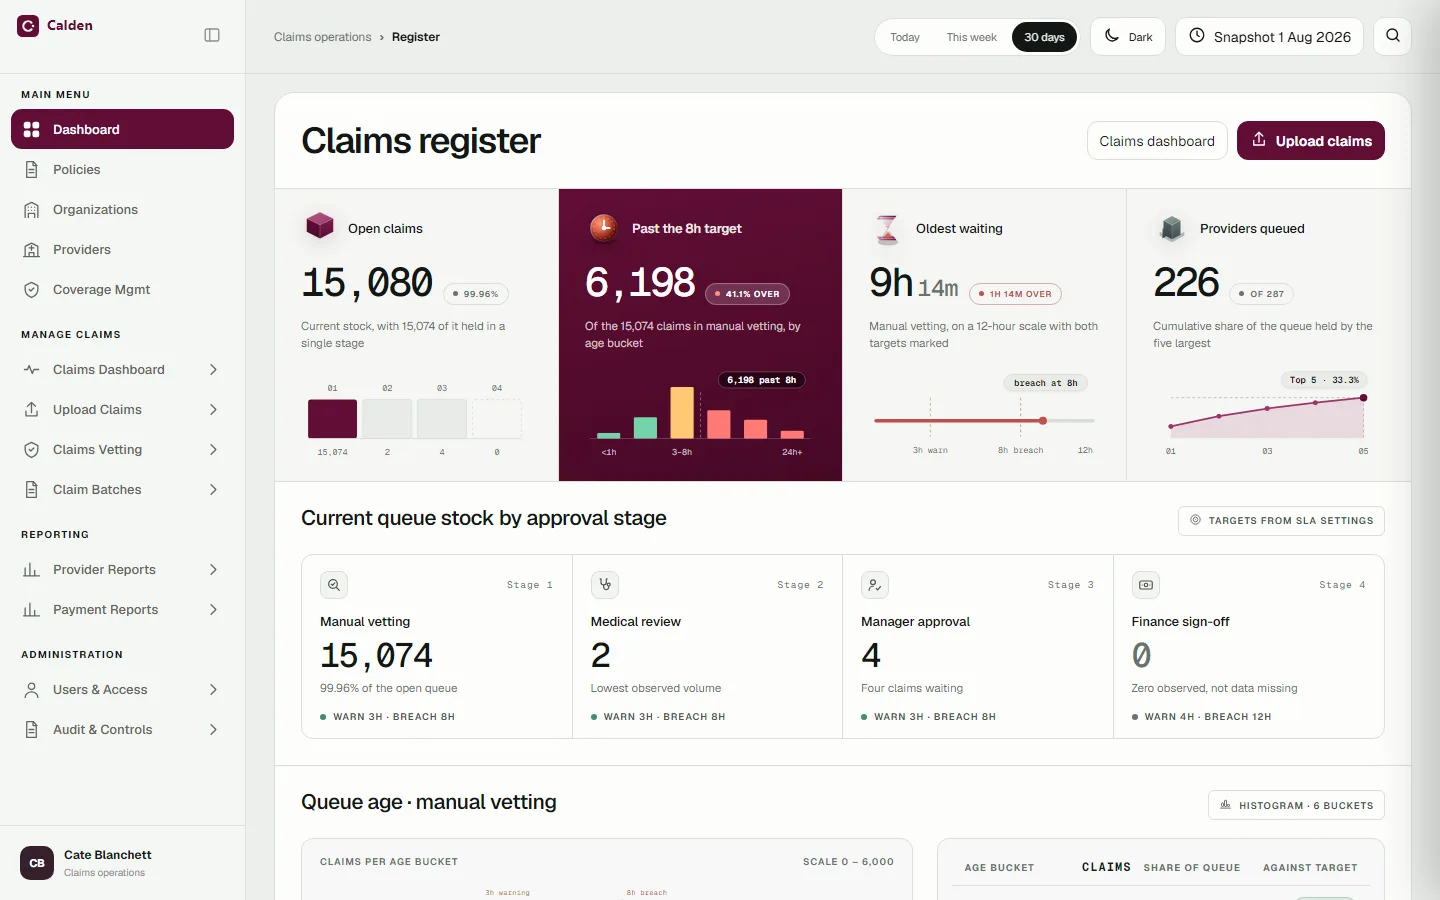Image resolution: width=1440 pixels, height=900 pixels.
Task: Click the Cate Blanchett user name
Action: point(108,855)
